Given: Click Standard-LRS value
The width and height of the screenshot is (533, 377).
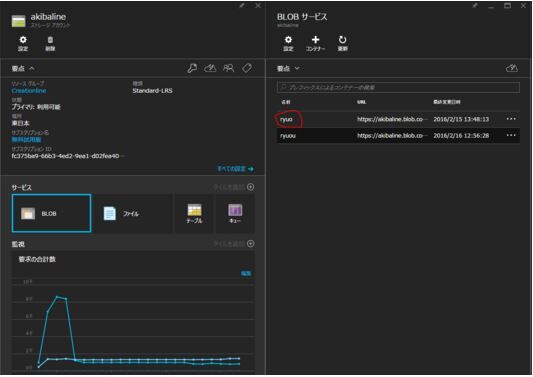Looking at the screenshot, I should [x=152, y=91].
